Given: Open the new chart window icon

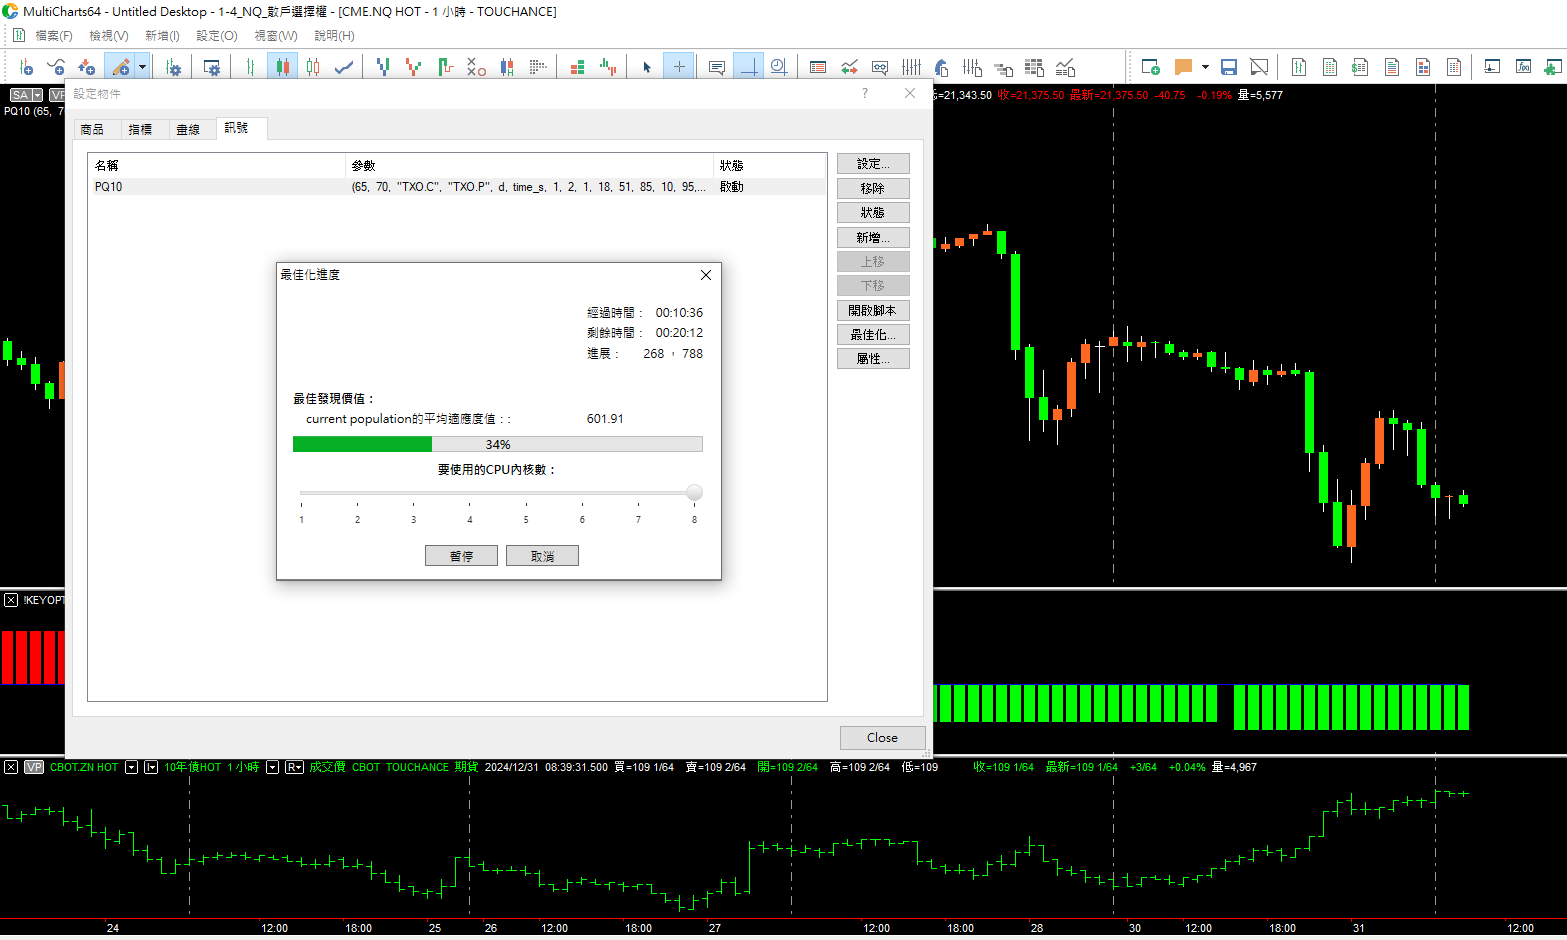Looking at the screenshot, I should click(x=1150, y=67).
